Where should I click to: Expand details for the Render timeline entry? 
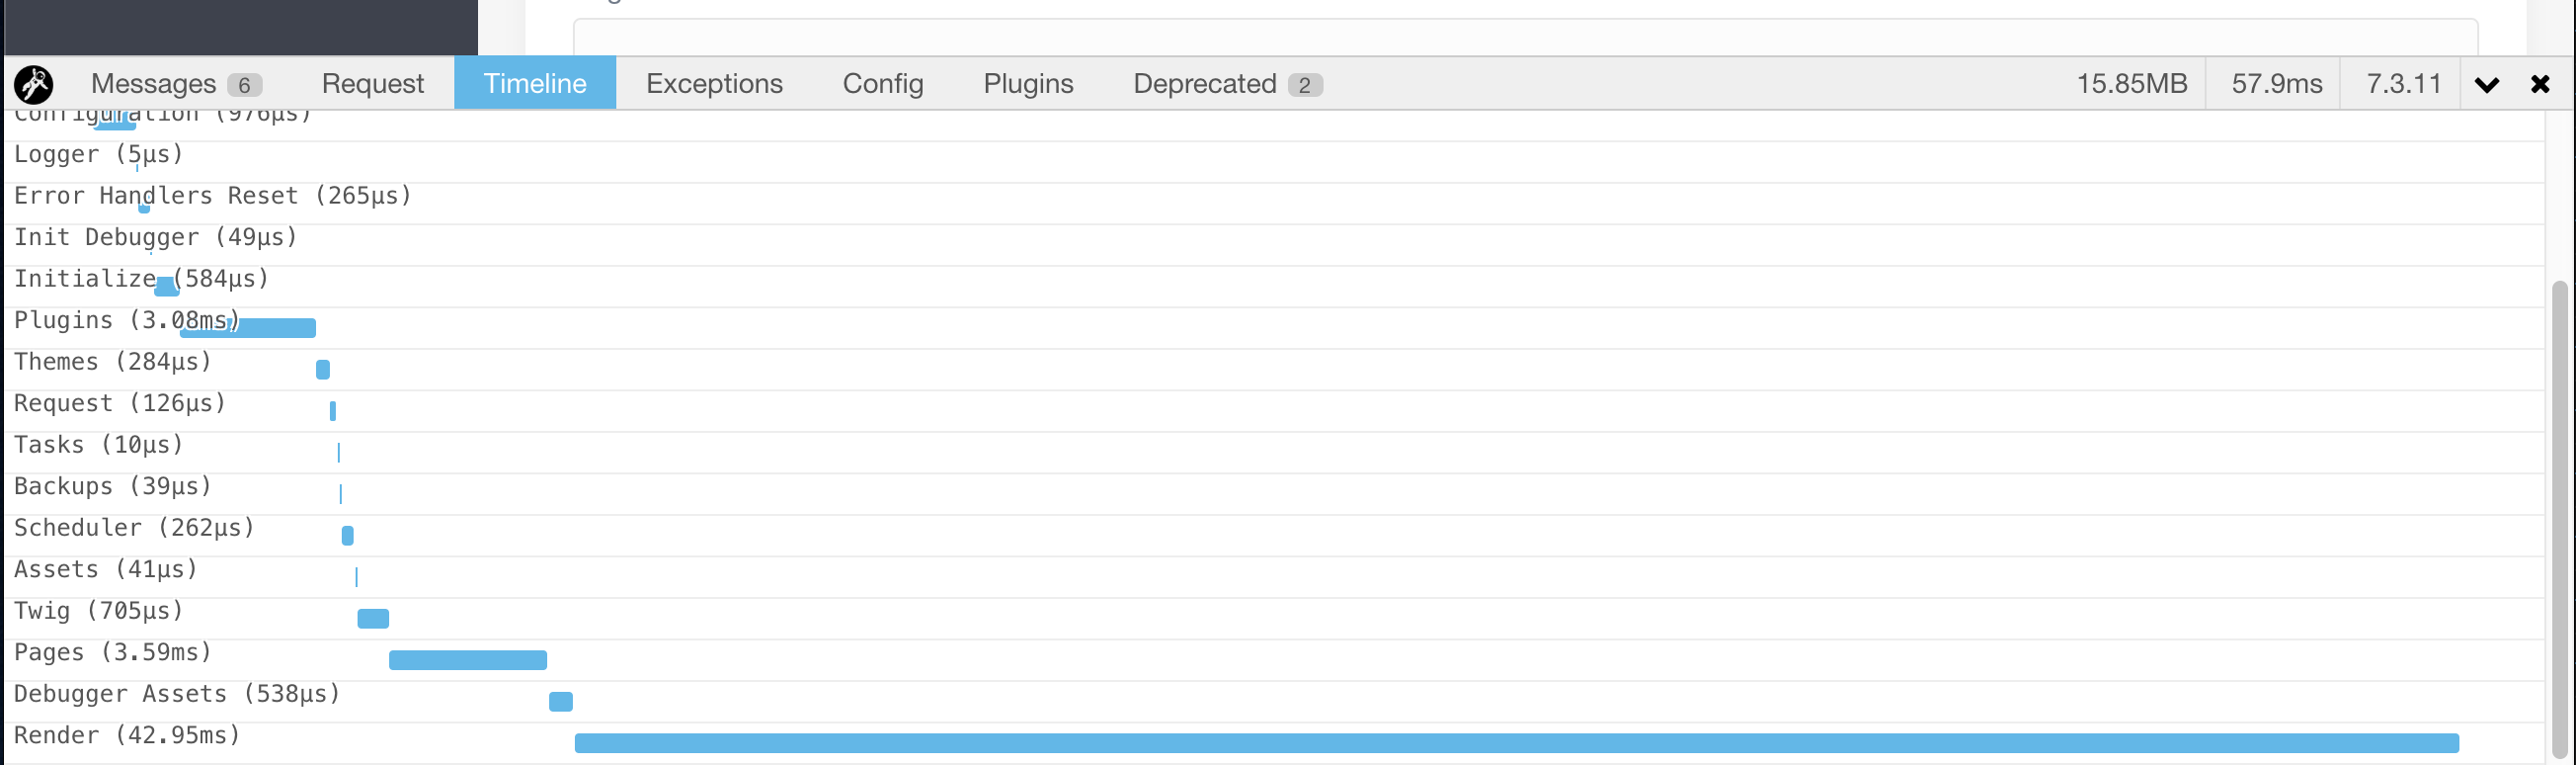coord(127,734)
